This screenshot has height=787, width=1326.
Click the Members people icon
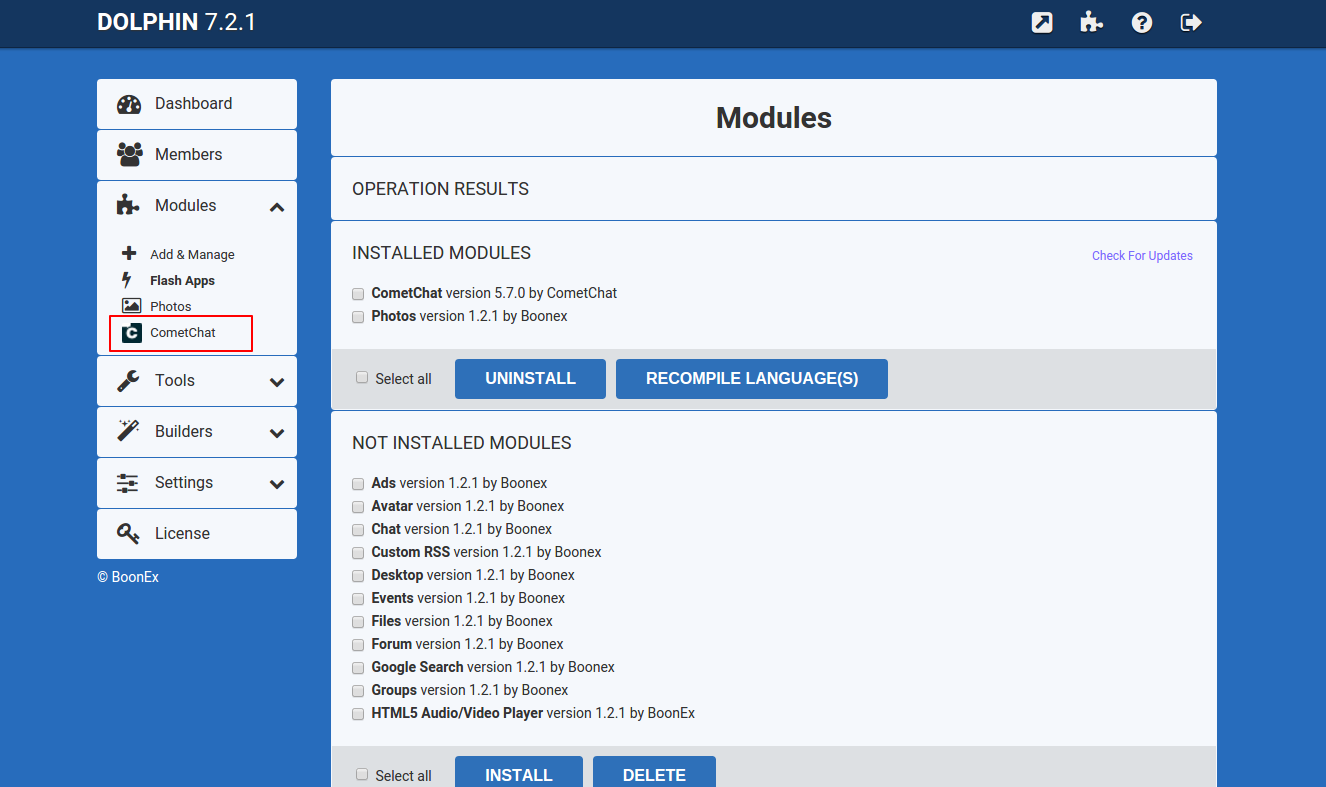(129, 154)
